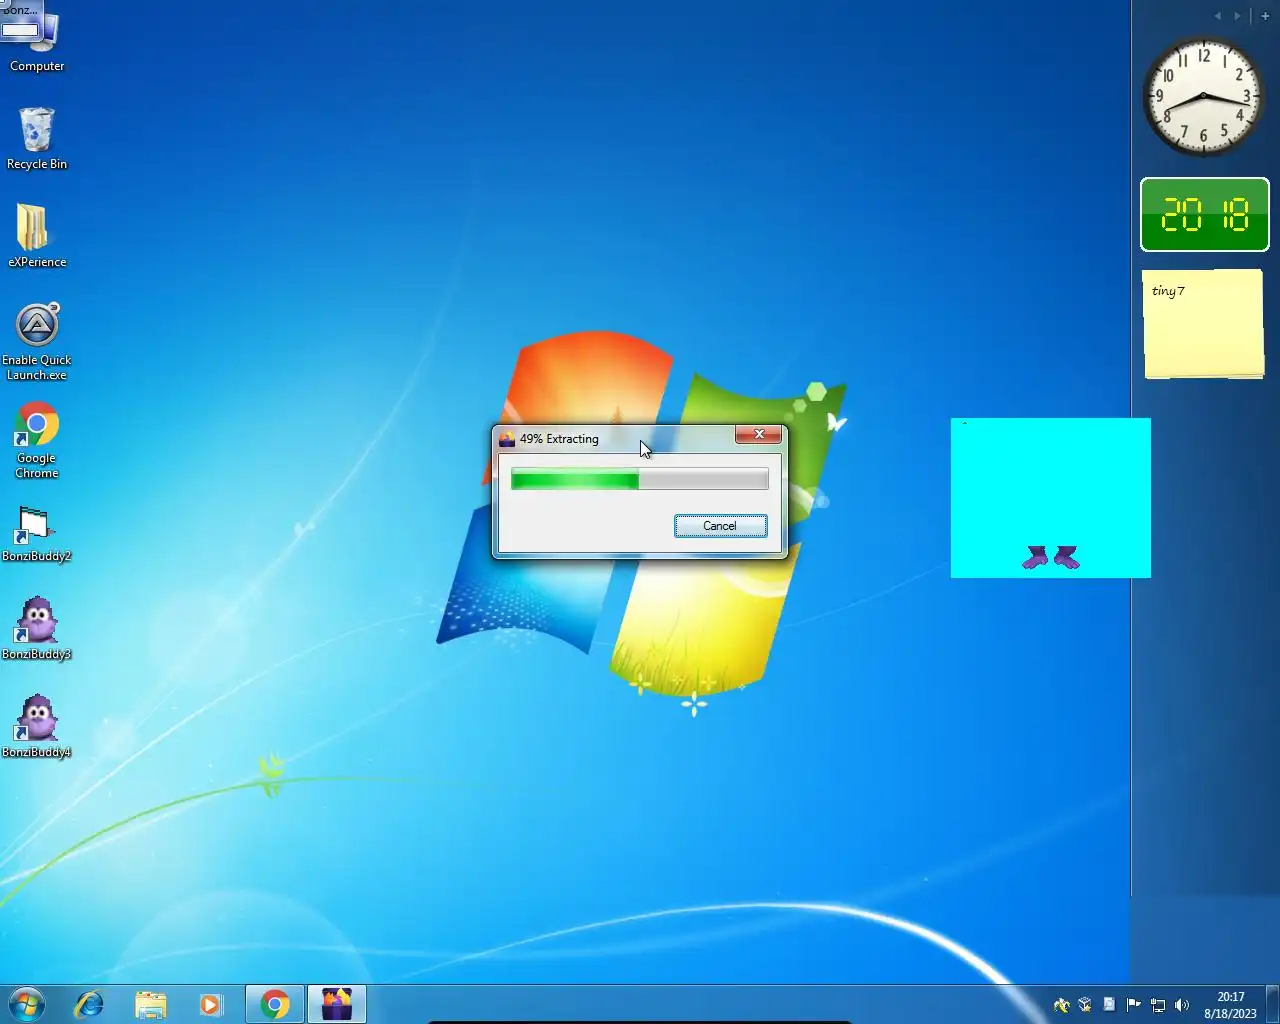Open Windows Media Player taskbar icon
Screen dimensions: 1280x1024
coord(211,1004)
